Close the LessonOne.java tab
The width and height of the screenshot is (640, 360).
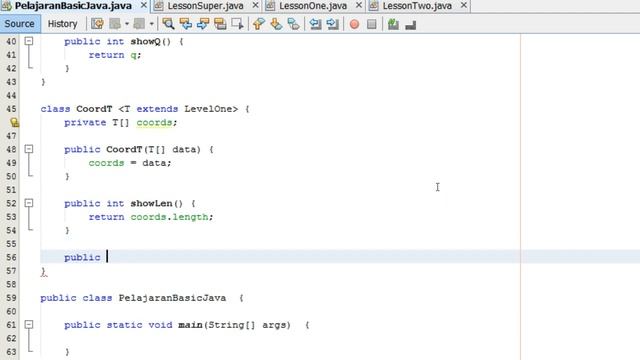coord(359,5)
